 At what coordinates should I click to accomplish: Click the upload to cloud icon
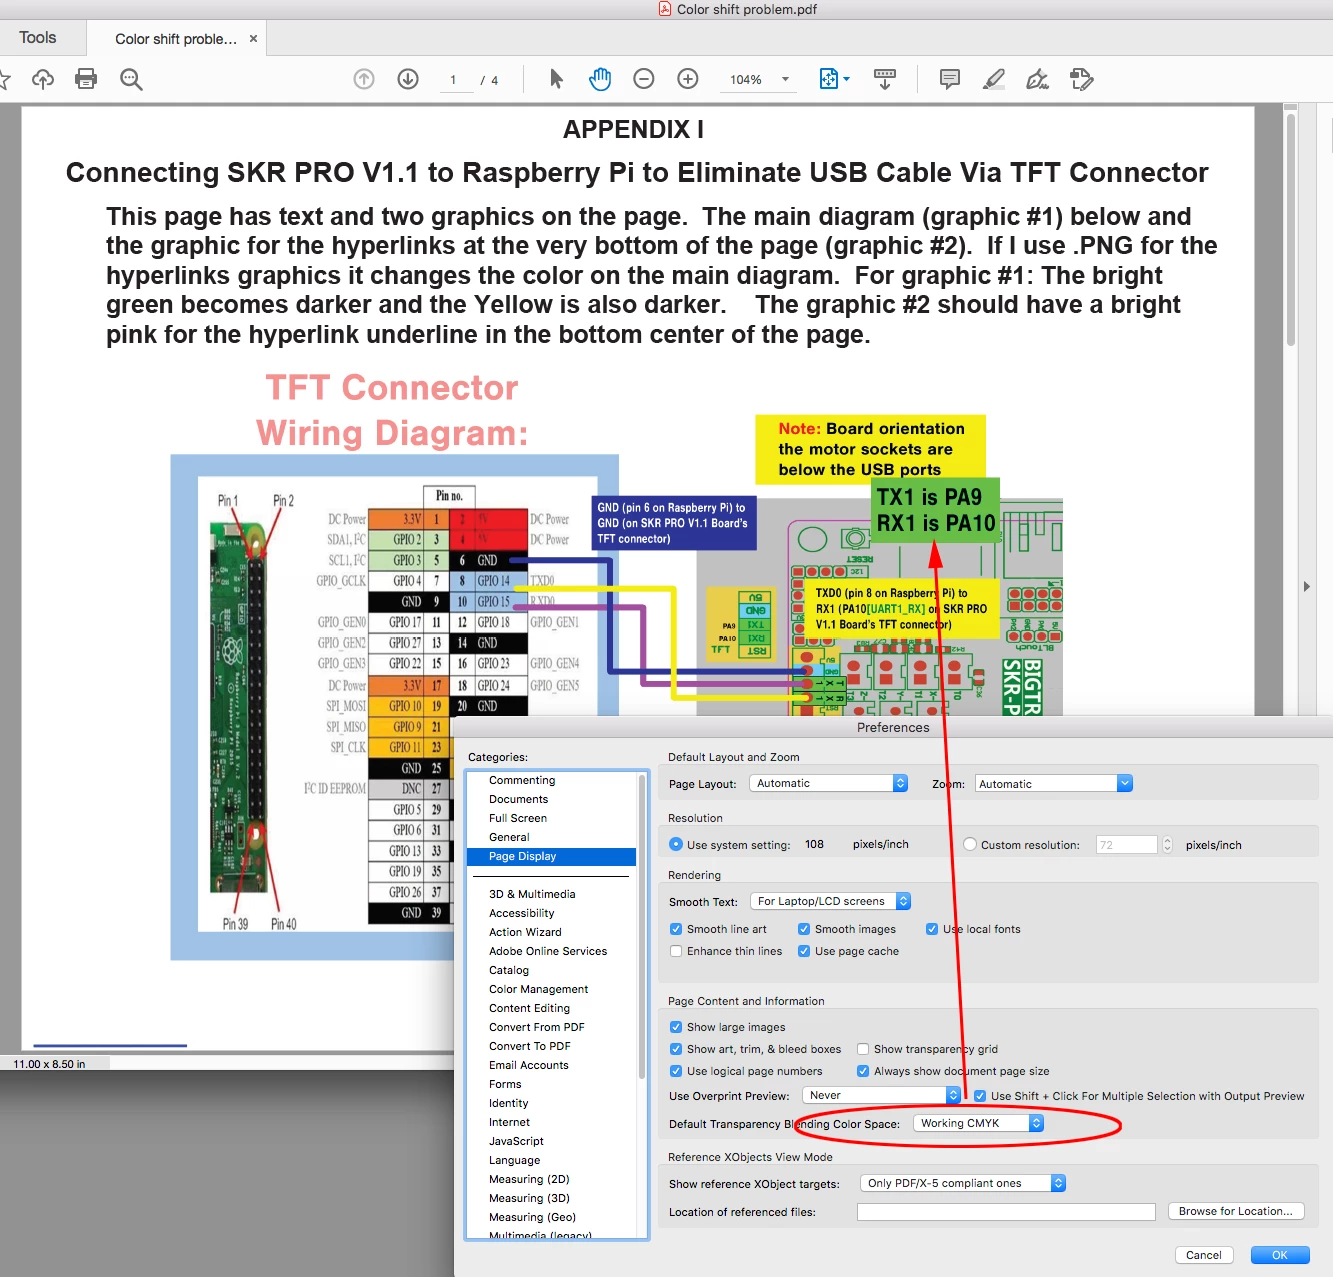tap(43, 79)
